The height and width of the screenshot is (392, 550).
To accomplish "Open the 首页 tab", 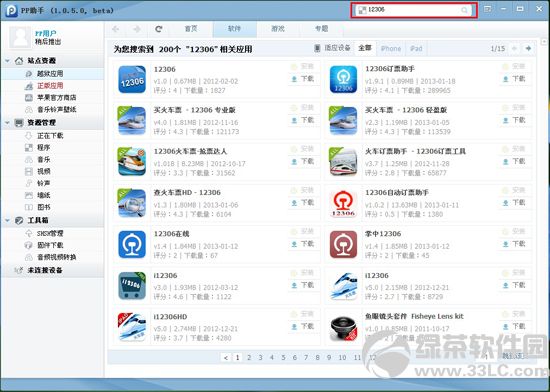I will coord(191,29).
